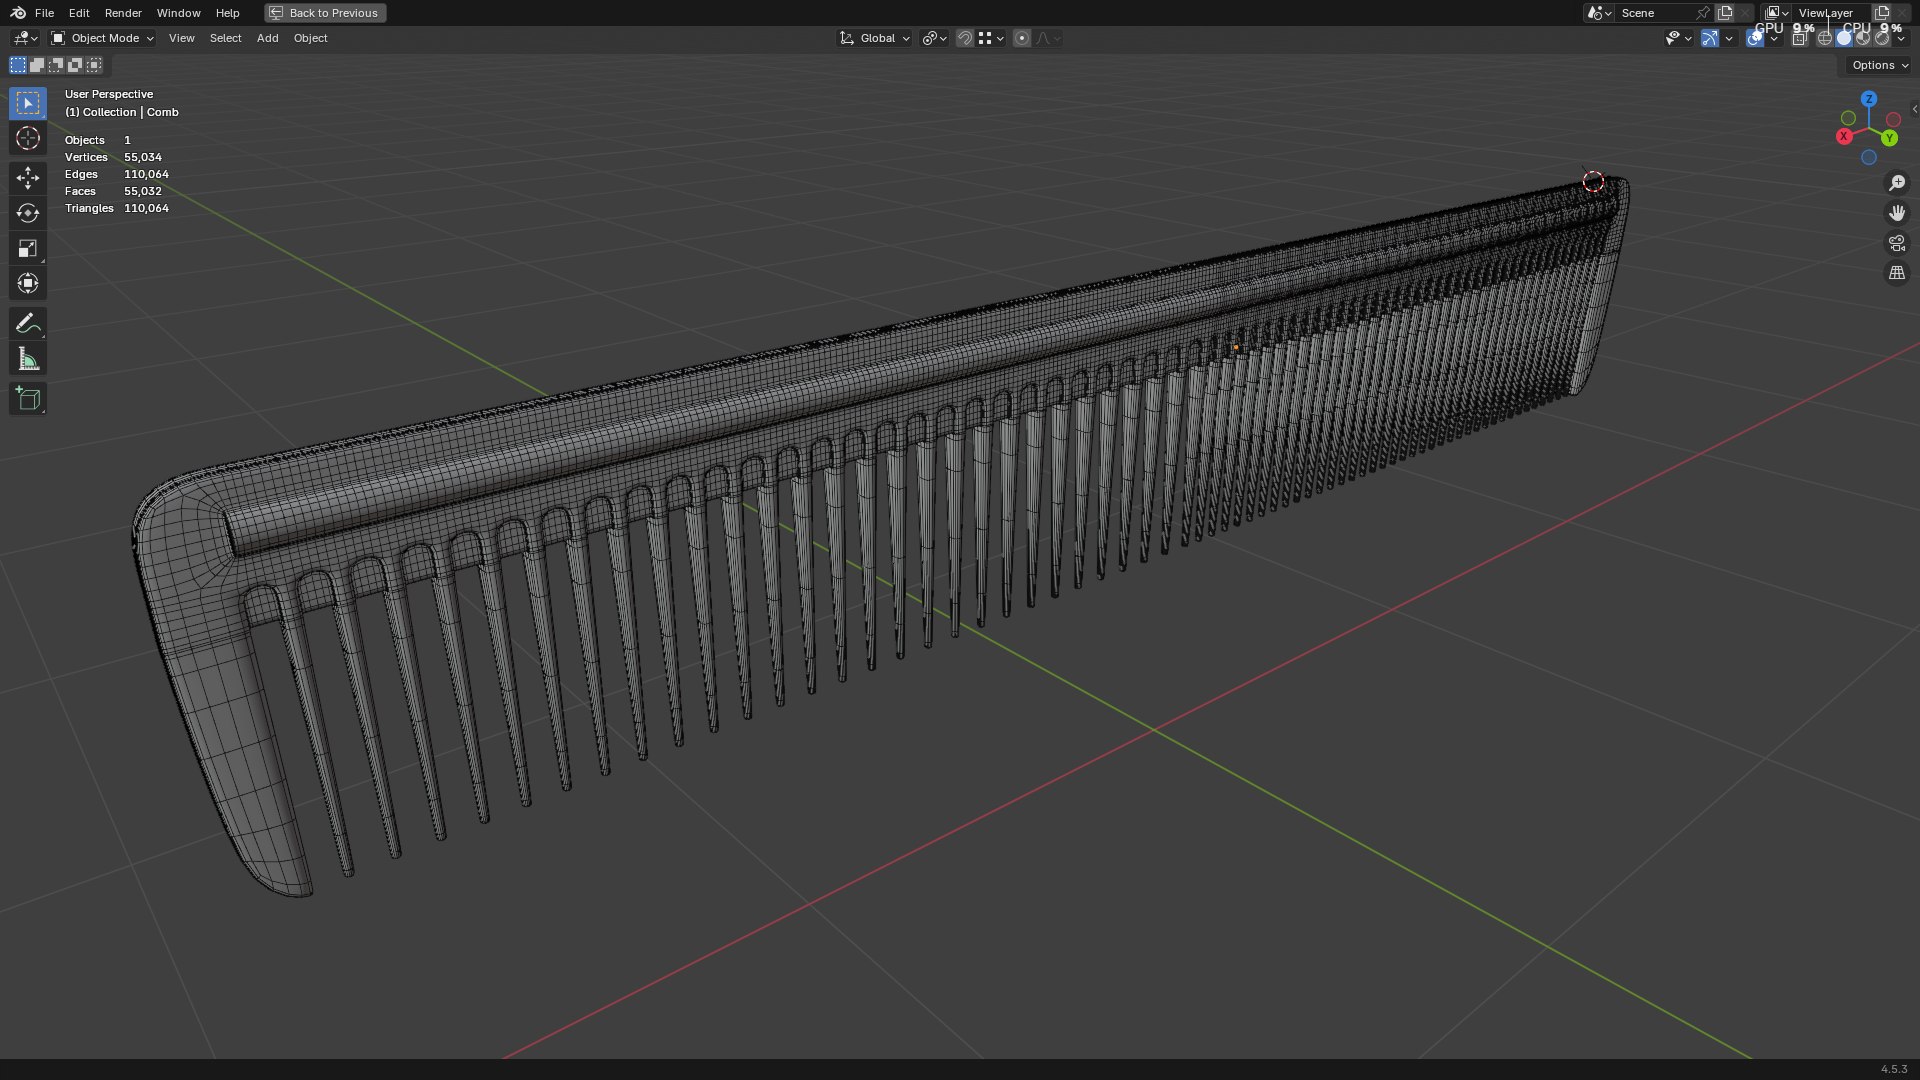
Task: Click the Back to Previous button
Action: tap(325, 13)
